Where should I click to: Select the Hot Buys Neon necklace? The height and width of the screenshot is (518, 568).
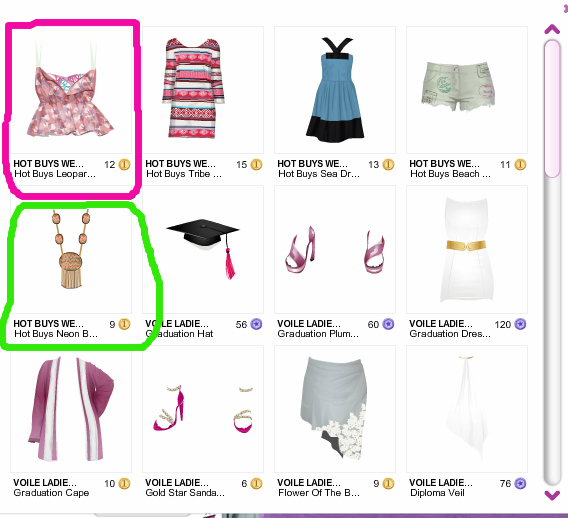point(71,250)
